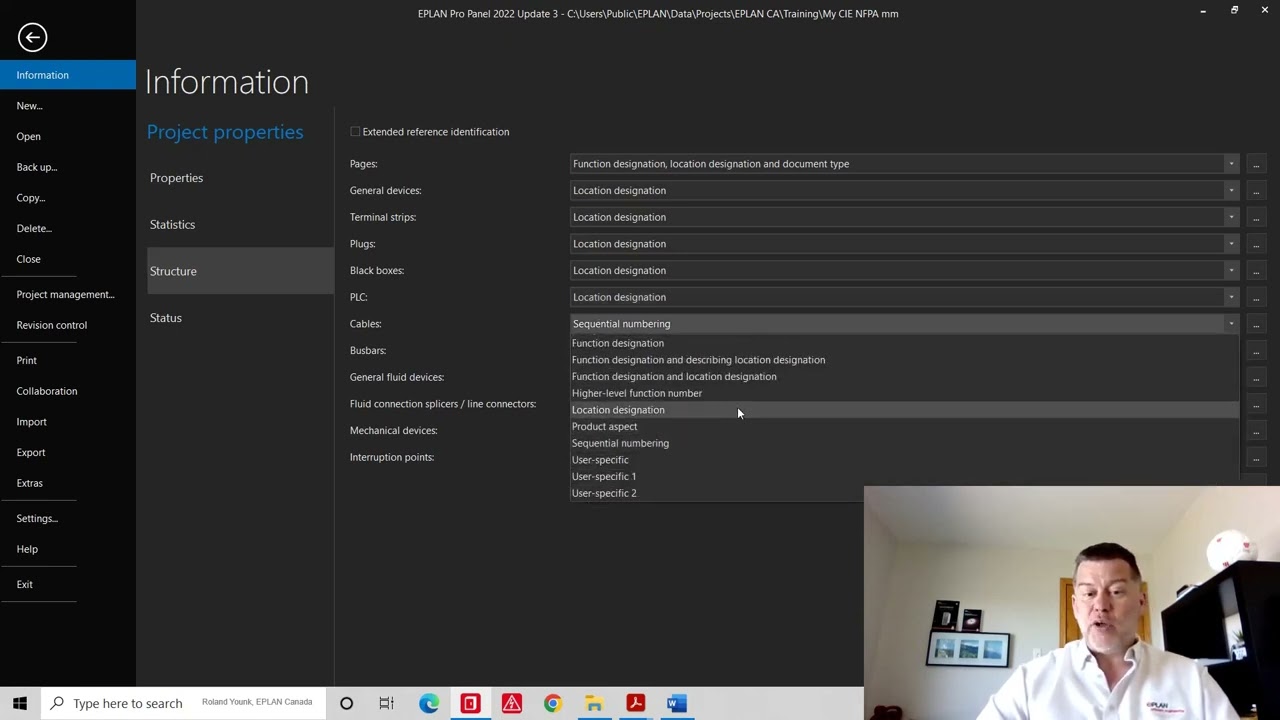Screen dimensions: 1280x720
Task: Click Copy... menu item
Action: coord(68,198)
